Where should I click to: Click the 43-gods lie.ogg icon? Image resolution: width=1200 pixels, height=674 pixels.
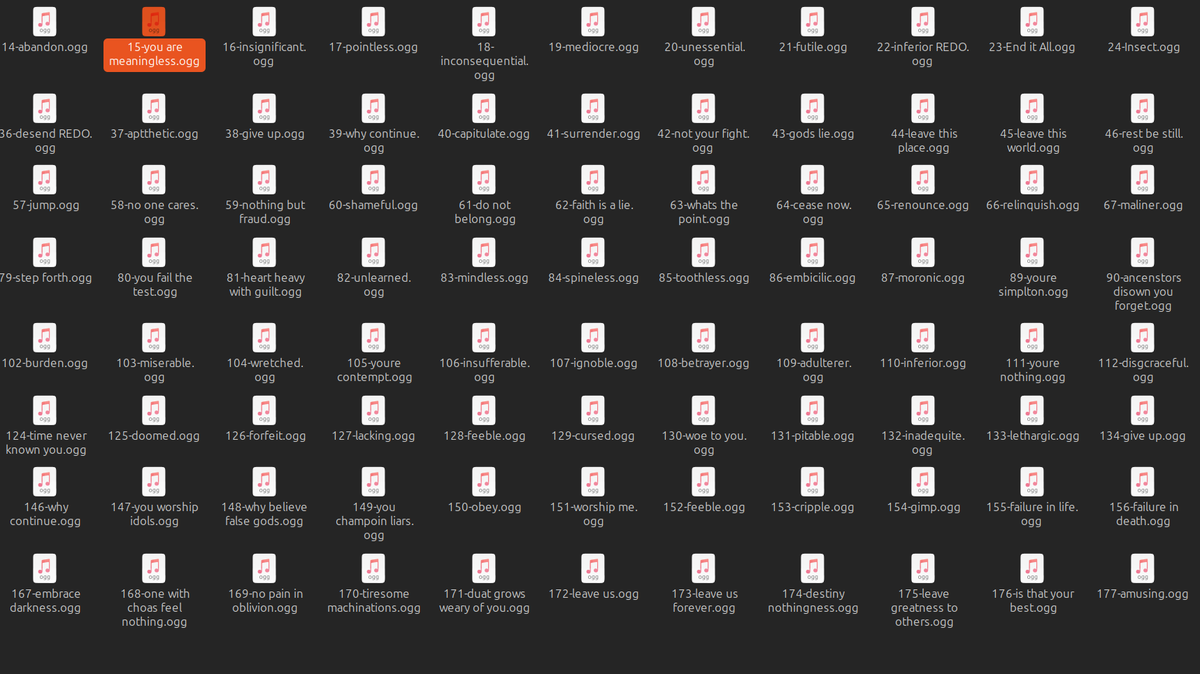click(x=813, y=107)
